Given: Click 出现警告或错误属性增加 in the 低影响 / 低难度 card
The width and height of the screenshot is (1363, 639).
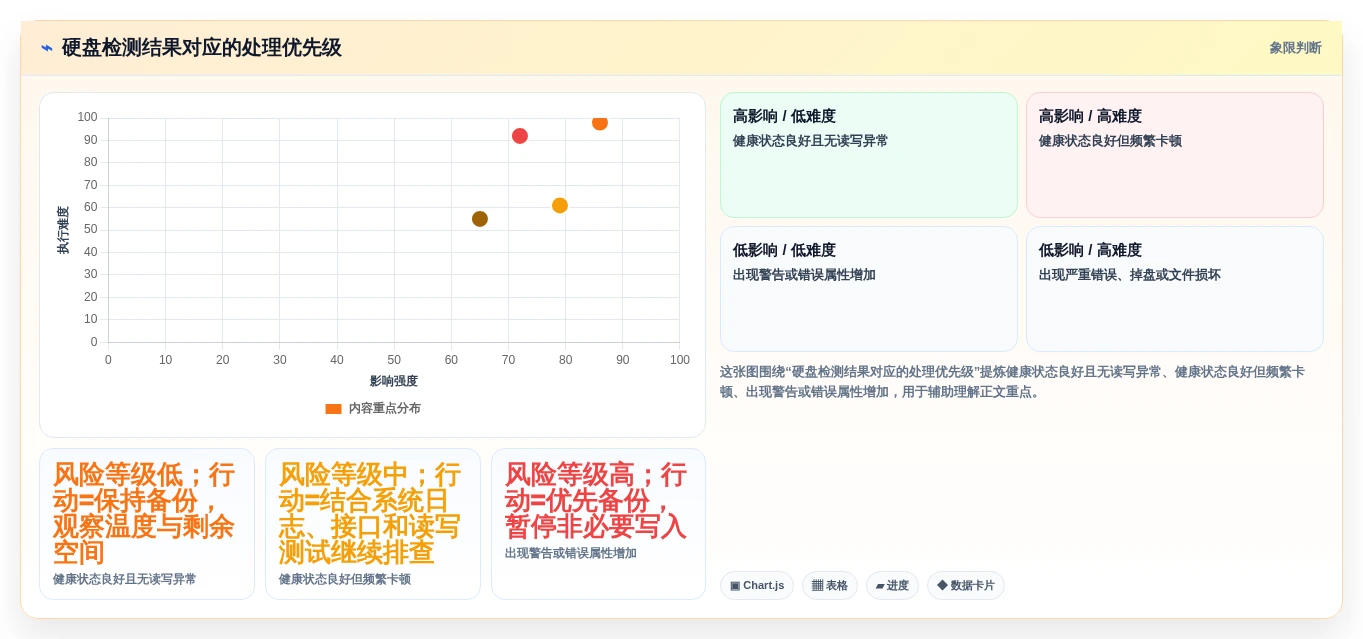Looking at the screenshot, I should [x=804, y=275].
